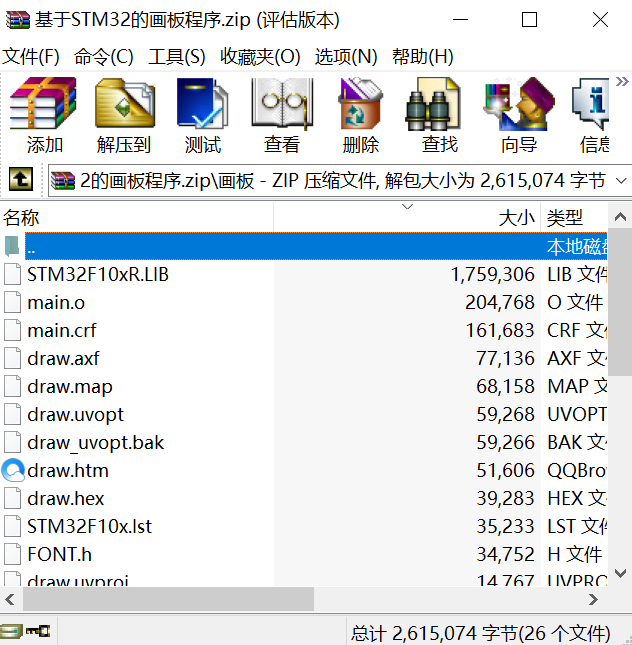
Task: Click the 添加 (Add) toolbar icon
Action: tap(44, 116)
